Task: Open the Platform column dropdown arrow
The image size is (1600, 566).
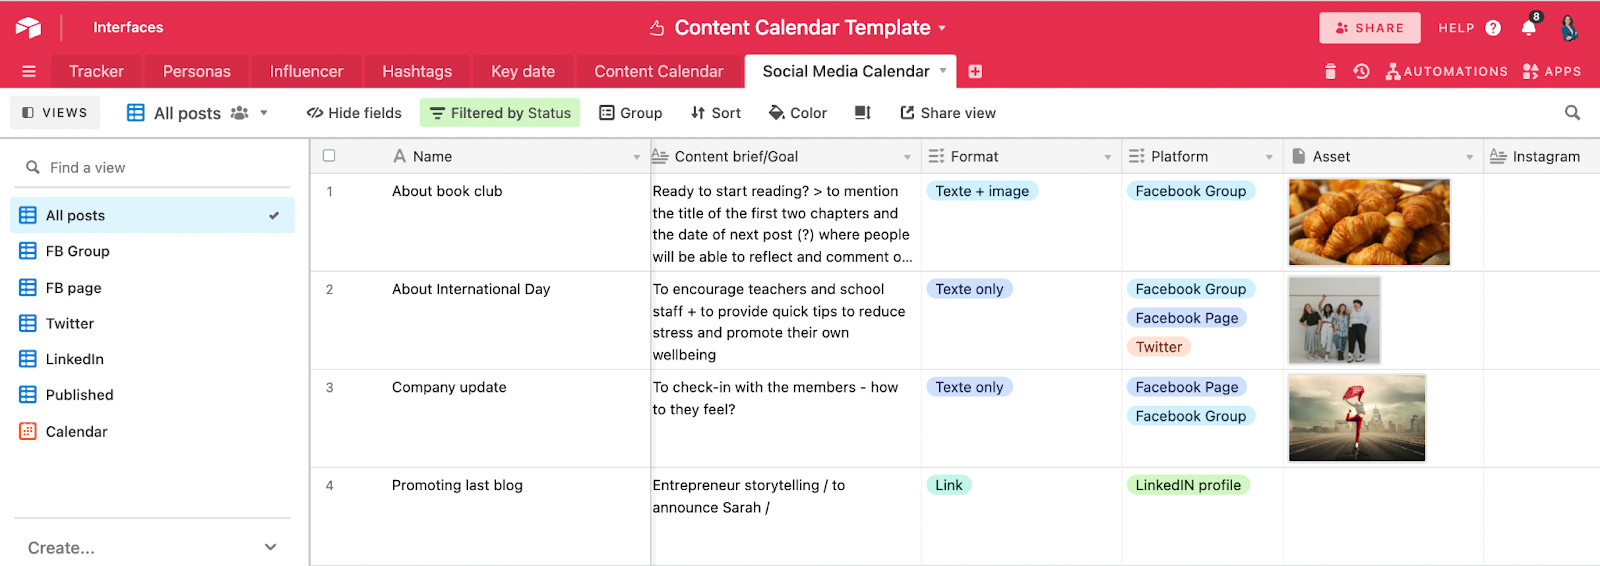Action: pyautogui.click(x=1269, y=157)
